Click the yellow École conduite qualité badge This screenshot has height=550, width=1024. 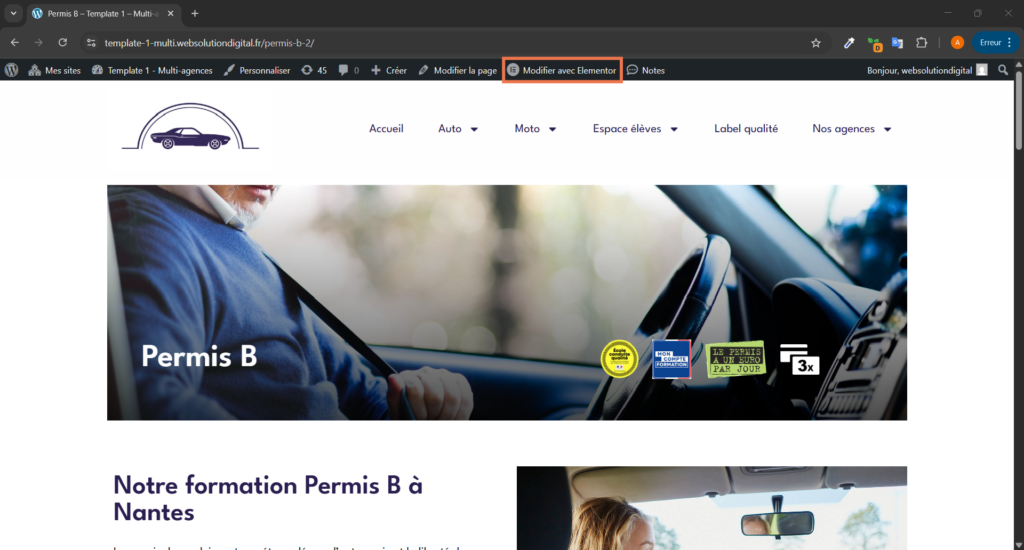click(619, 359)
